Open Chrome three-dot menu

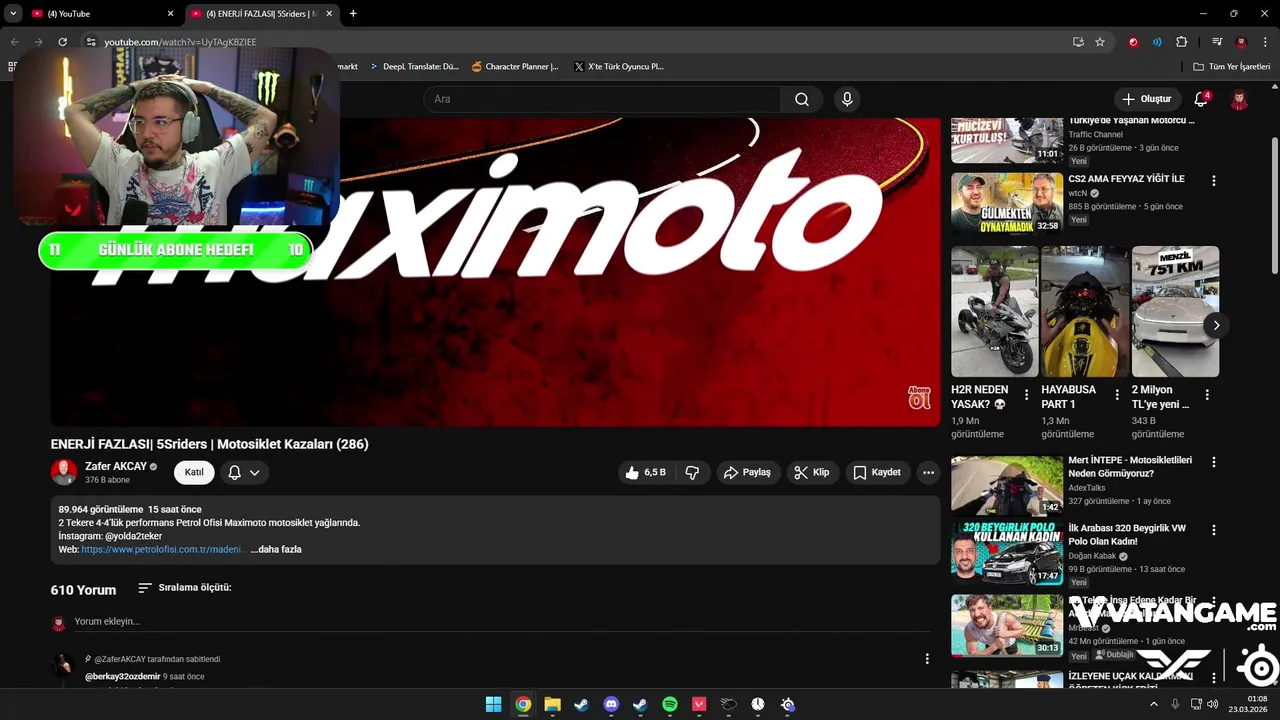click(x=1265, y=42)
